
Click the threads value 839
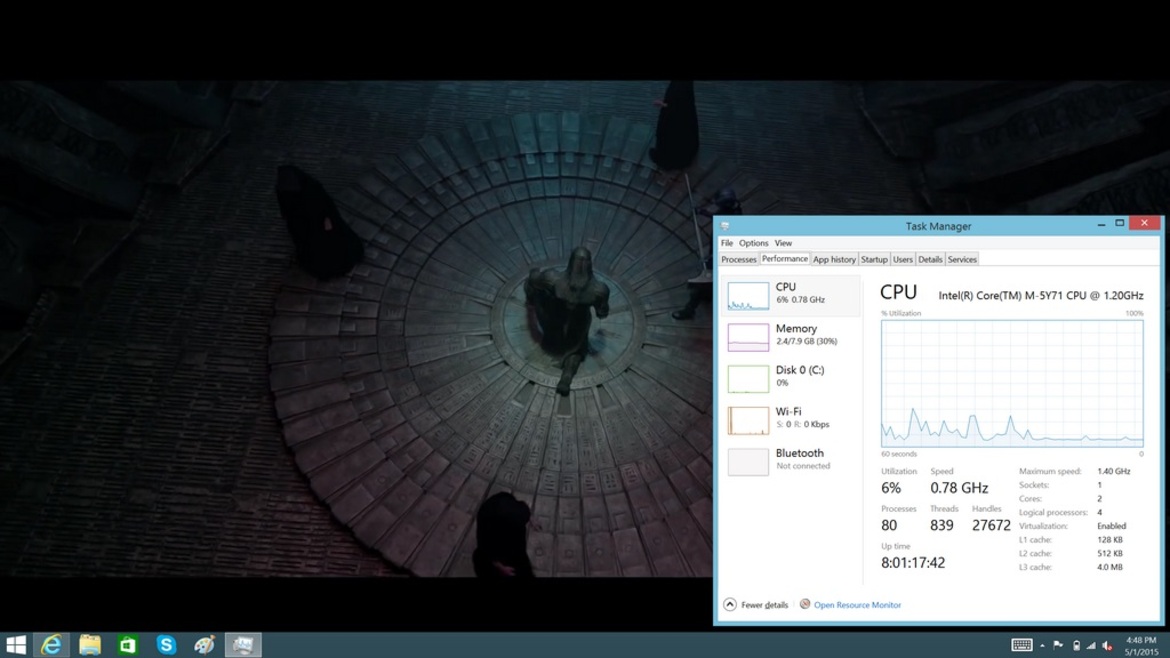pos(942,525)
